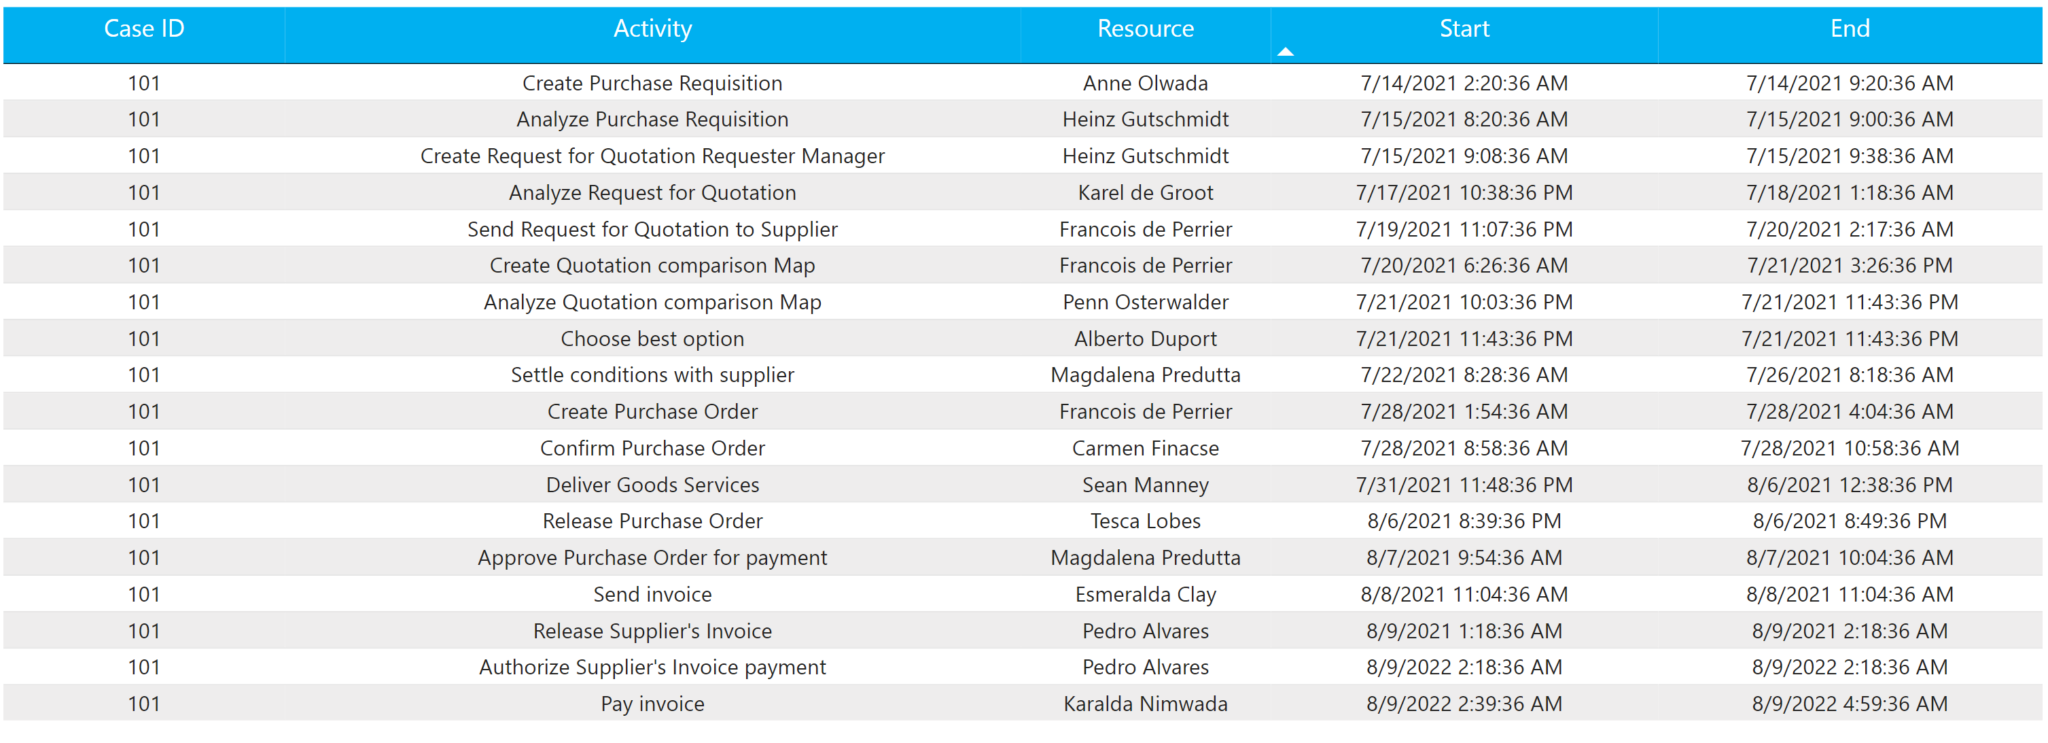
Task: Click the Karalda Nimwada resource cell
Action: pyautogui.click(x=1145, y=704)
